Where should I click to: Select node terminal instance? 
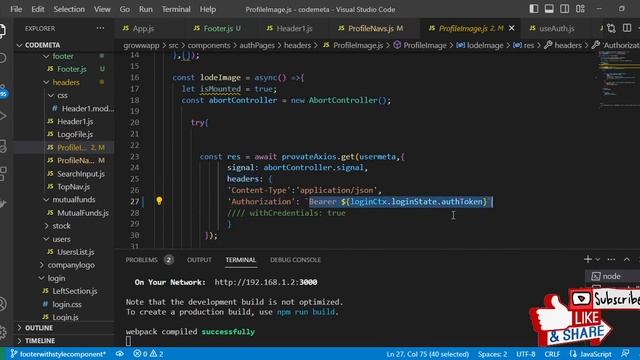612,276
